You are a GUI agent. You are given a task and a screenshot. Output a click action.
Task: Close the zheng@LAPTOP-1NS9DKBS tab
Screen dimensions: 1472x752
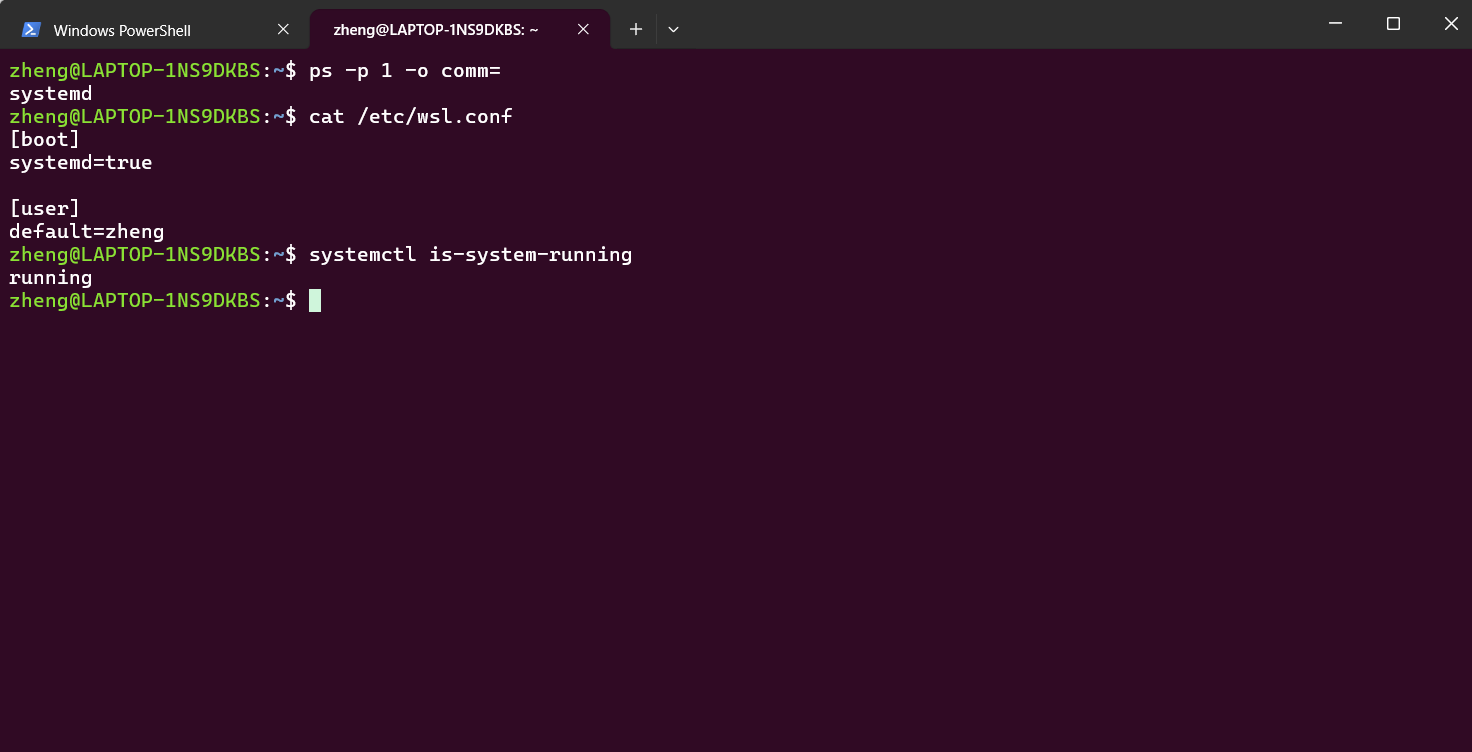583,30
